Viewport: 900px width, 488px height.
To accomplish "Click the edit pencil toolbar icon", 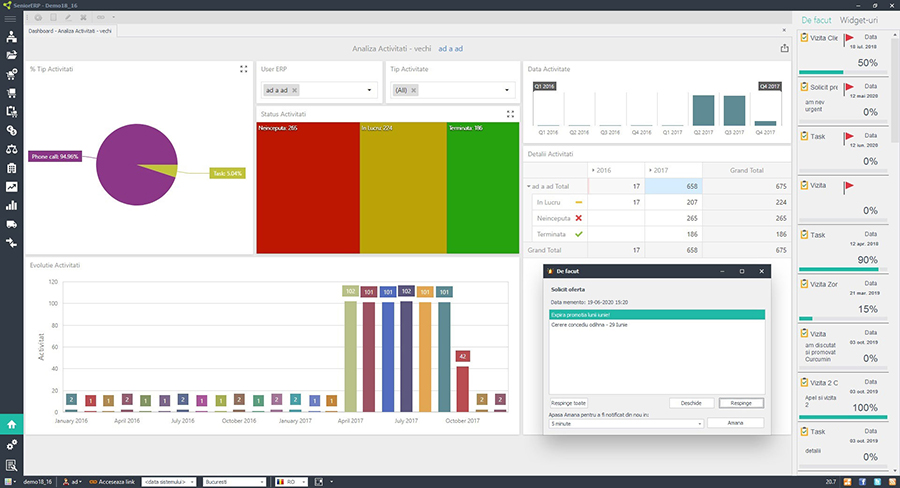I will point(68,17).
